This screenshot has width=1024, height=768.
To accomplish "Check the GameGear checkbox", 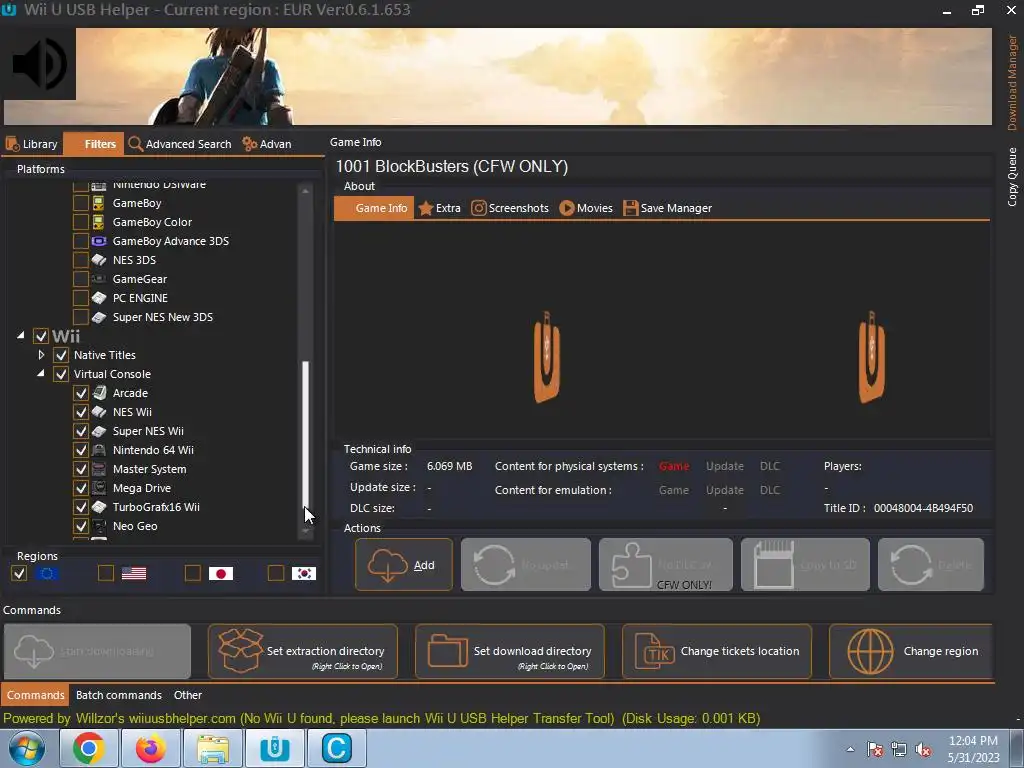I will pyautogui.click(x=80, y=279).
